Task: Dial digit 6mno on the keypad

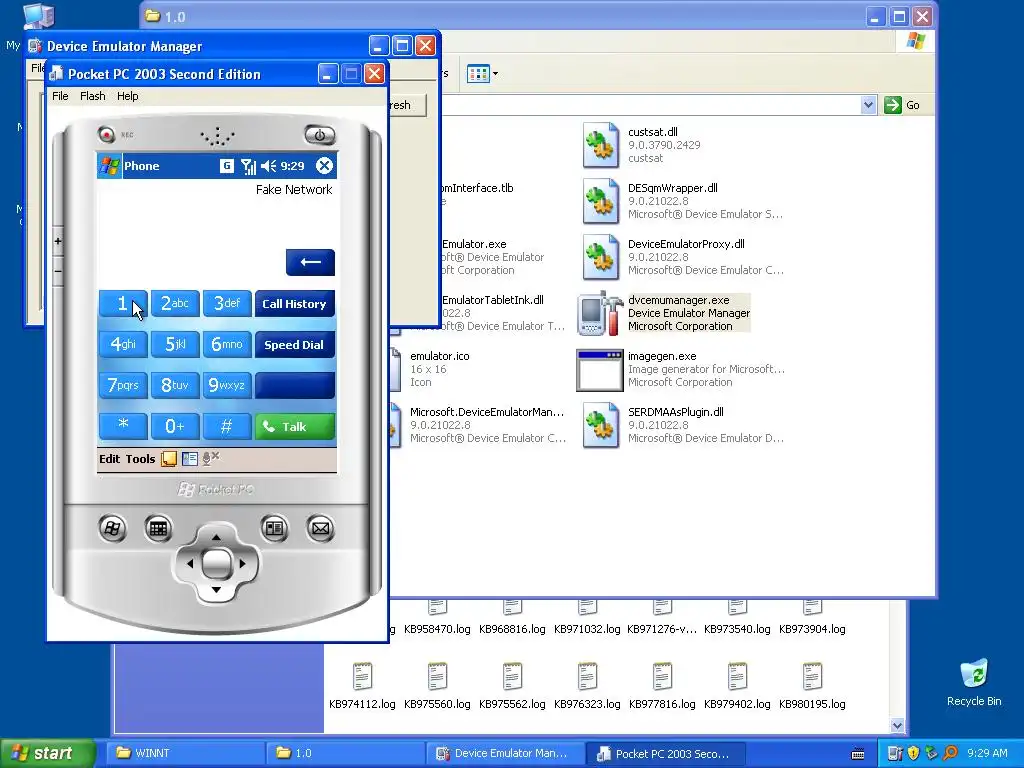Action: [x=227, y=344]
